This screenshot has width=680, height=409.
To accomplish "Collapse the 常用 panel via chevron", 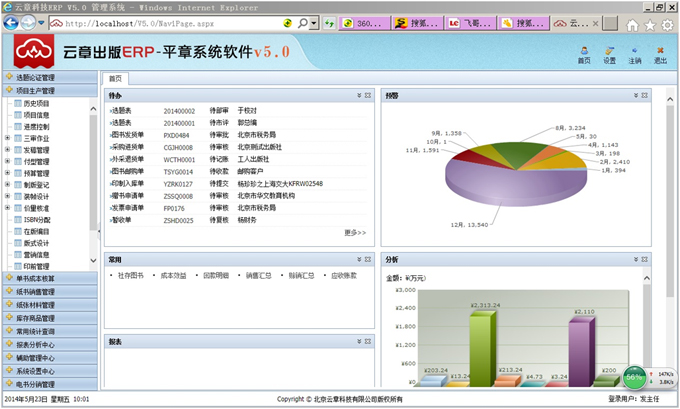I will click(359, 259).
